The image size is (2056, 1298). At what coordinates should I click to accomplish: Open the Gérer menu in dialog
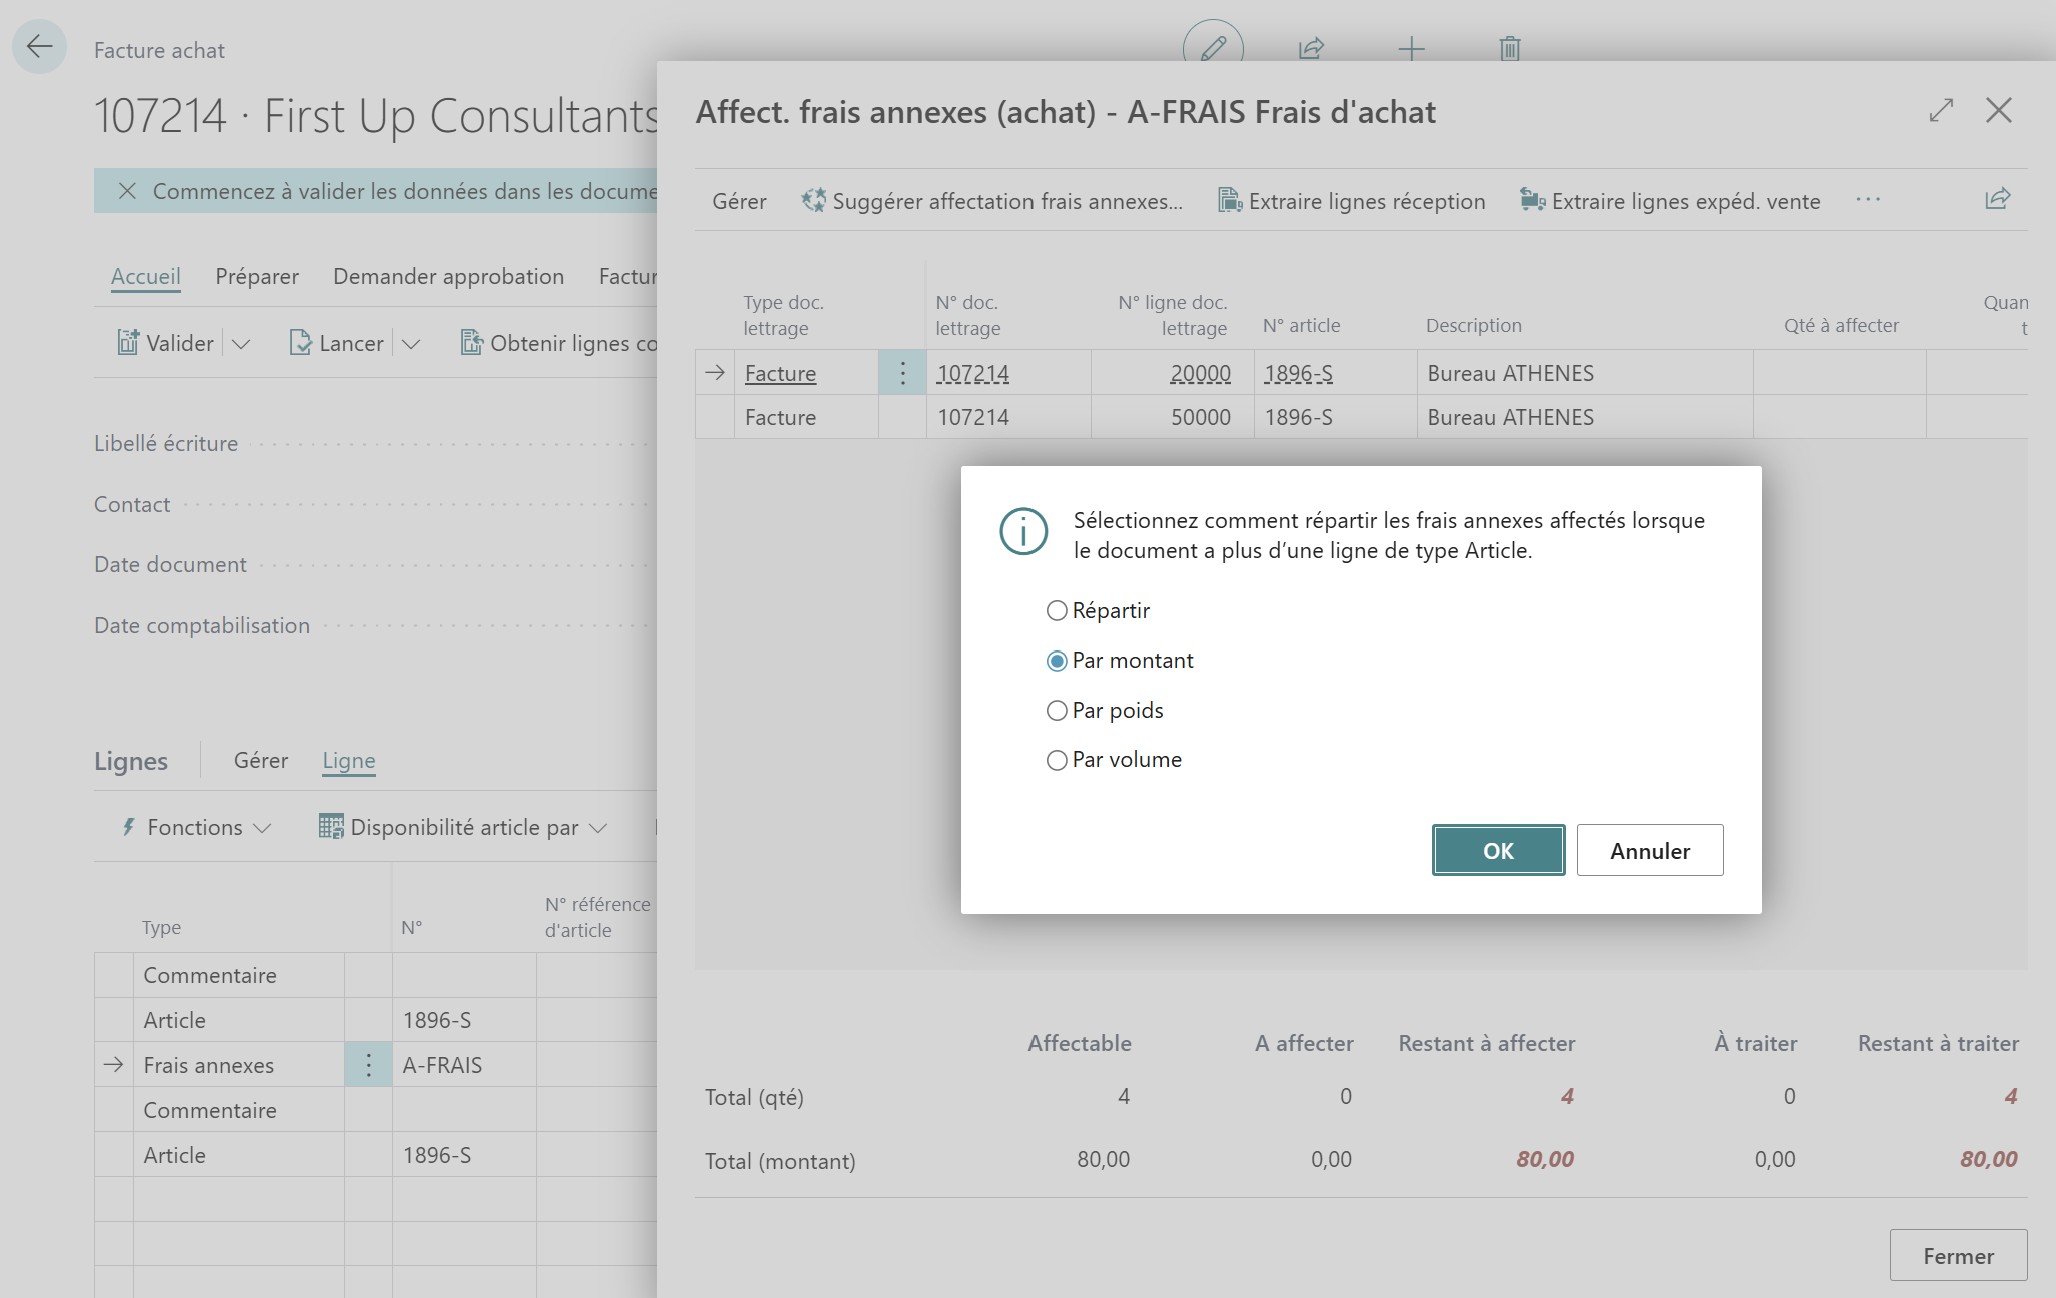(739, 201)
